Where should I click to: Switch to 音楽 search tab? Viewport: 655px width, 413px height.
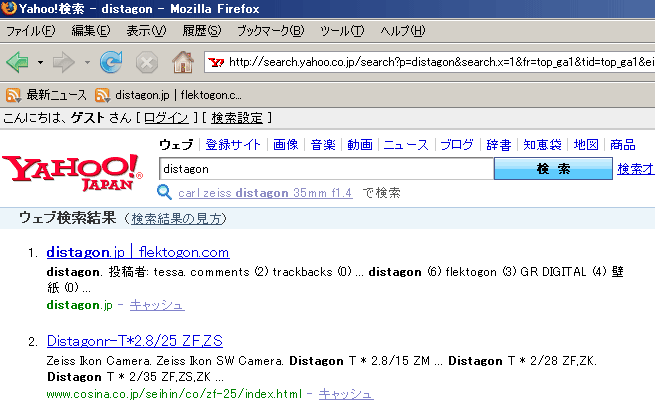(323, 144)
